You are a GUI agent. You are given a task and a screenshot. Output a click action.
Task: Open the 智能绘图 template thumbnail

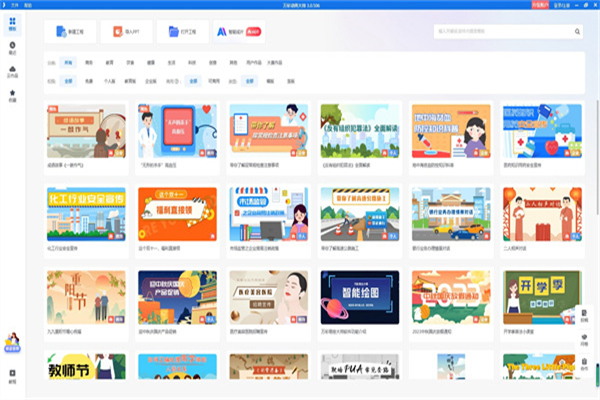pos(358,296)
